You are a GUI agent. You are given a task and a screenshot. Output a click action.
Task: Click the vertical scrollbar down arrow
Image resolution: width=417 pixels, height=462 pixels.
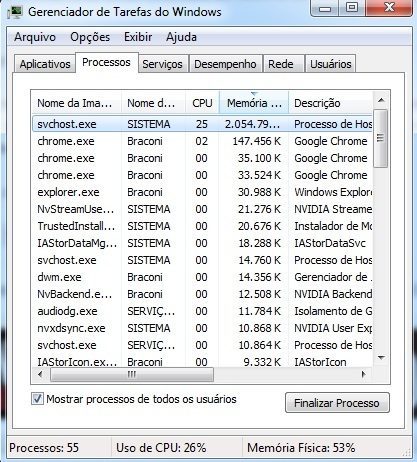point(381,358)
